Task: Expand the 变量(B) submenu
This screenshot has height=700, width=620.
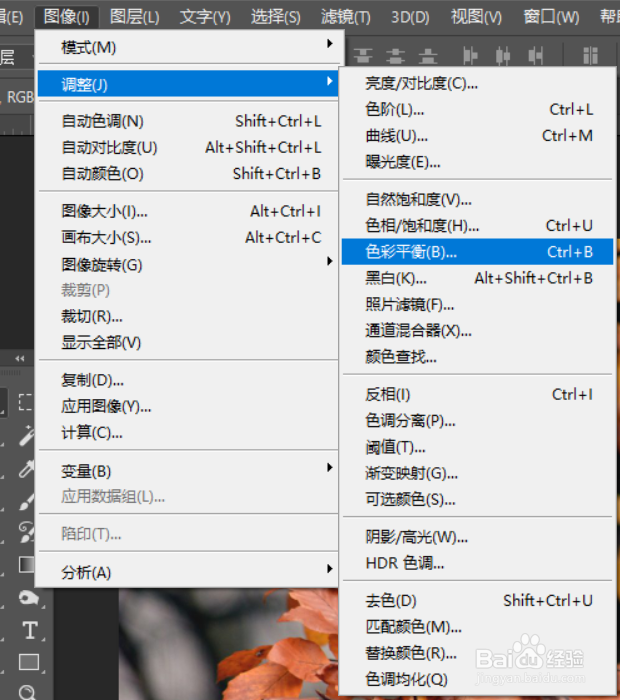Action: click(189, 471)
